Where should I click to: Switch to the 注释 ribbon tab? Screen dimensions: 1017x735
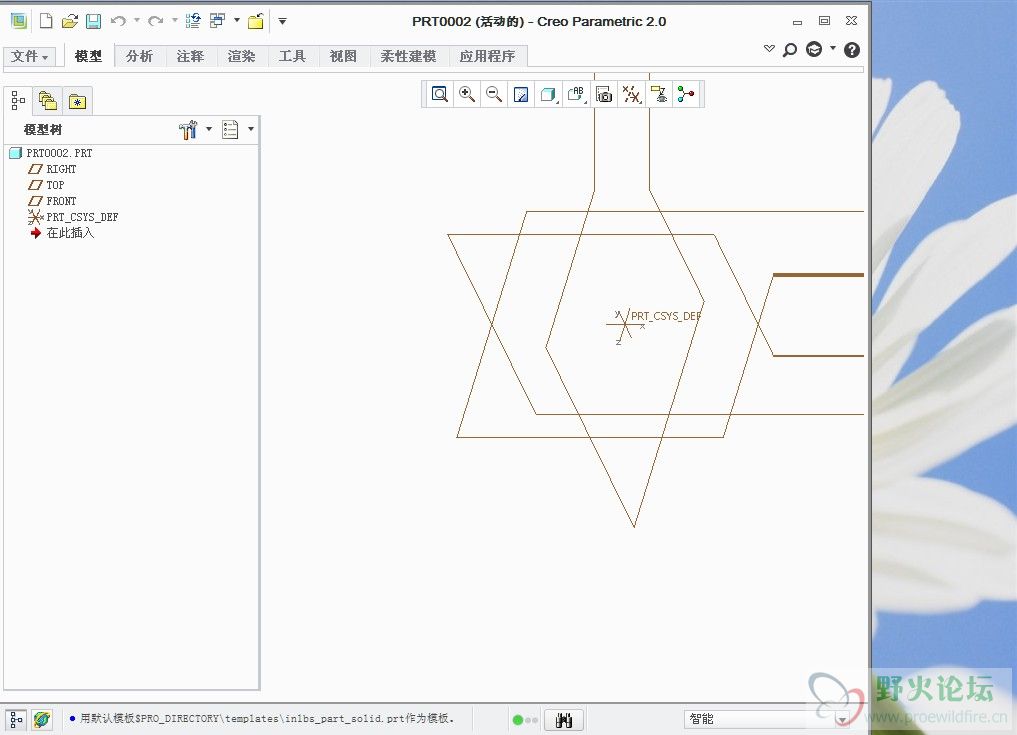(190, 56)
